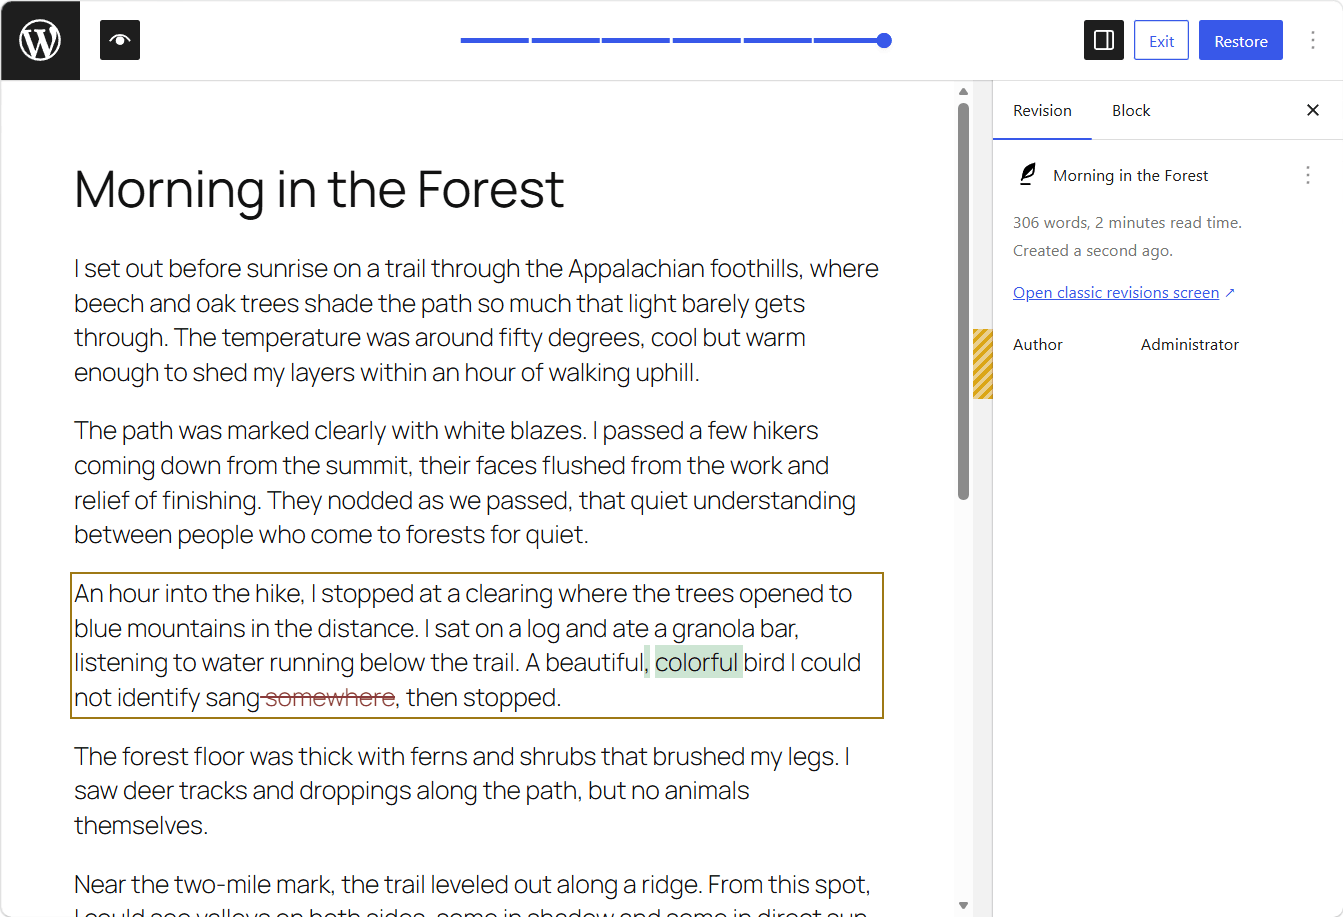Screen dimensions: 1343x917
Task: Click the vertical scrollbar thumb
Action: tap(963, 301)
